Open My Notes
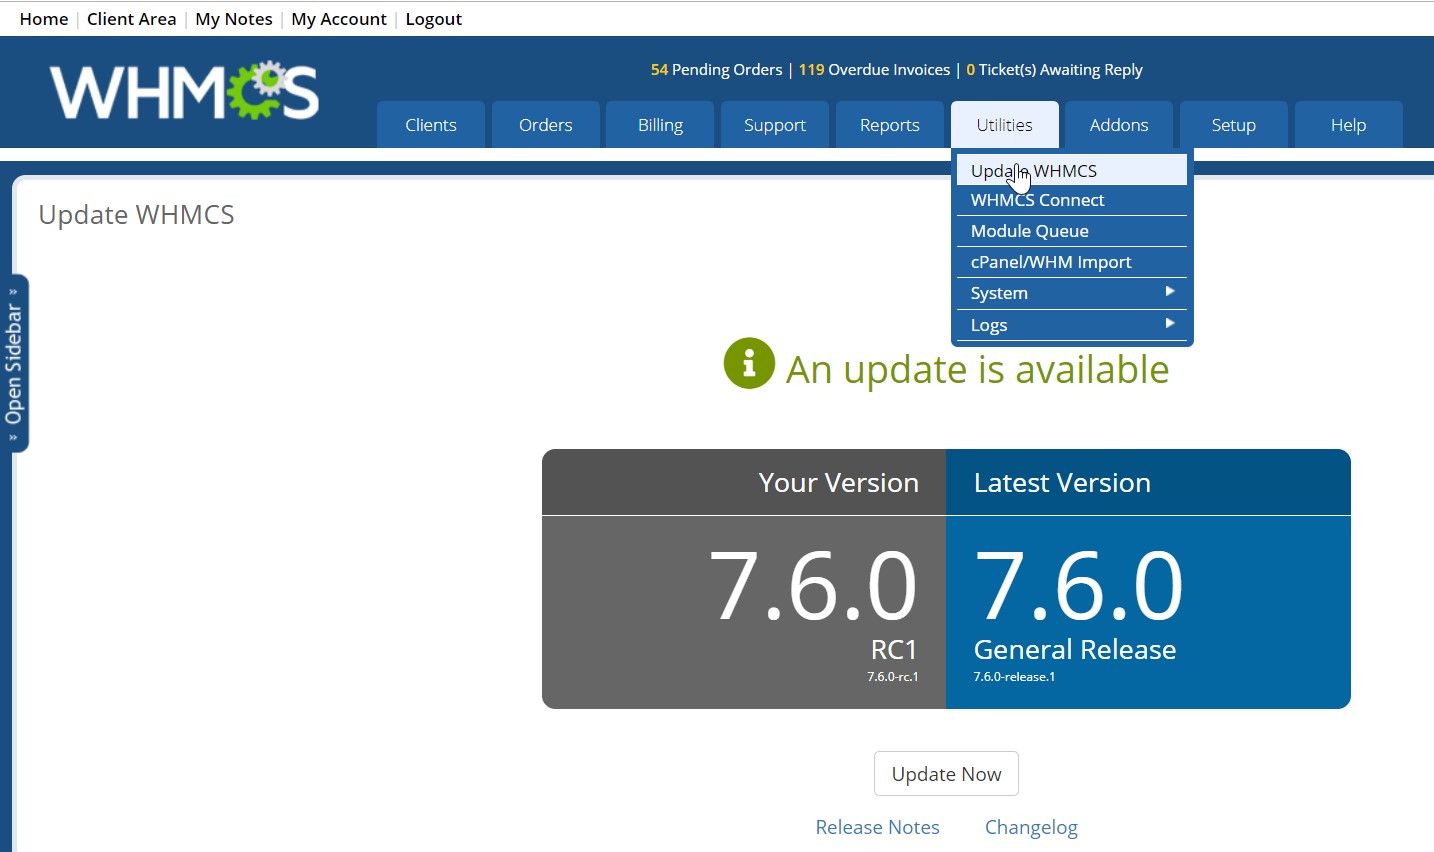The image size is (1434, 852). (x=234, y=19)
